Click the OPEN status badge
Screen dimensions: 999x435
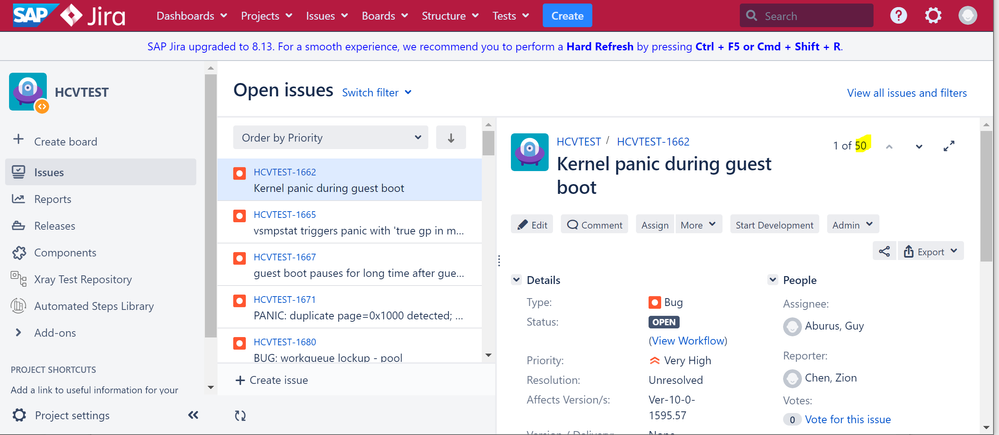point(664,322)
